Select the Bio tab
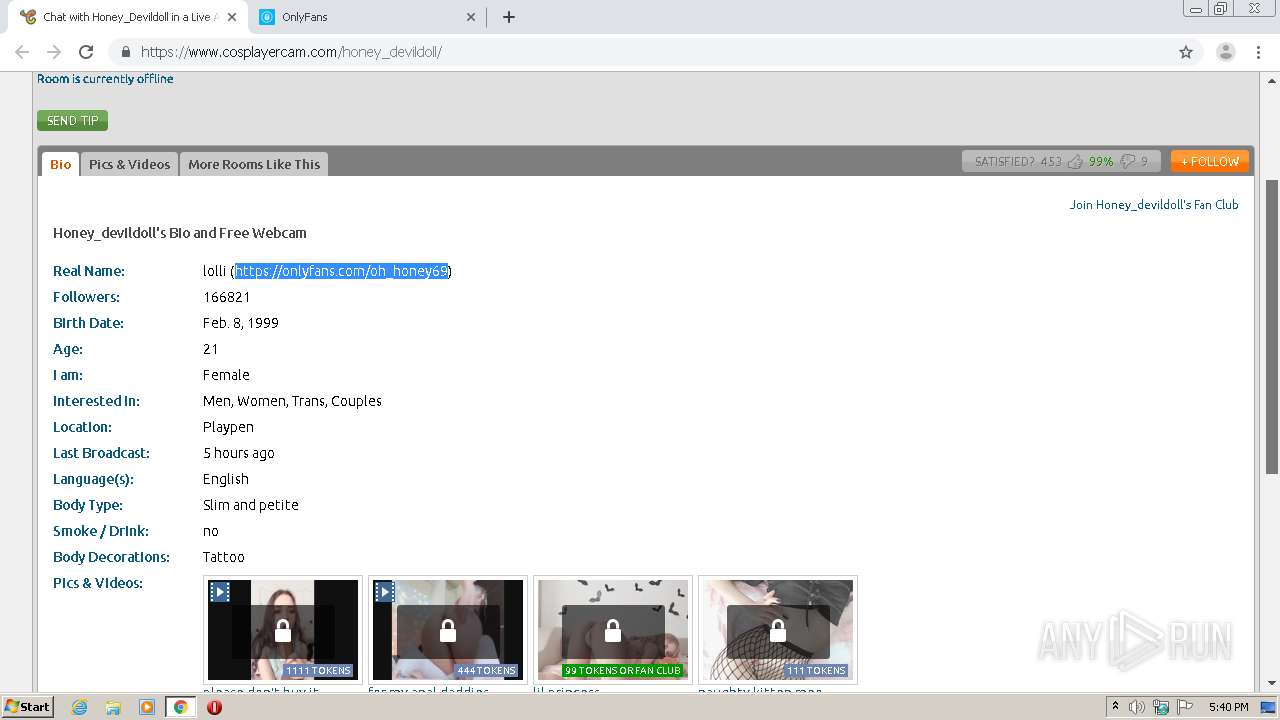The height and width of the screenshot is (720, 1280). [60, 164]
